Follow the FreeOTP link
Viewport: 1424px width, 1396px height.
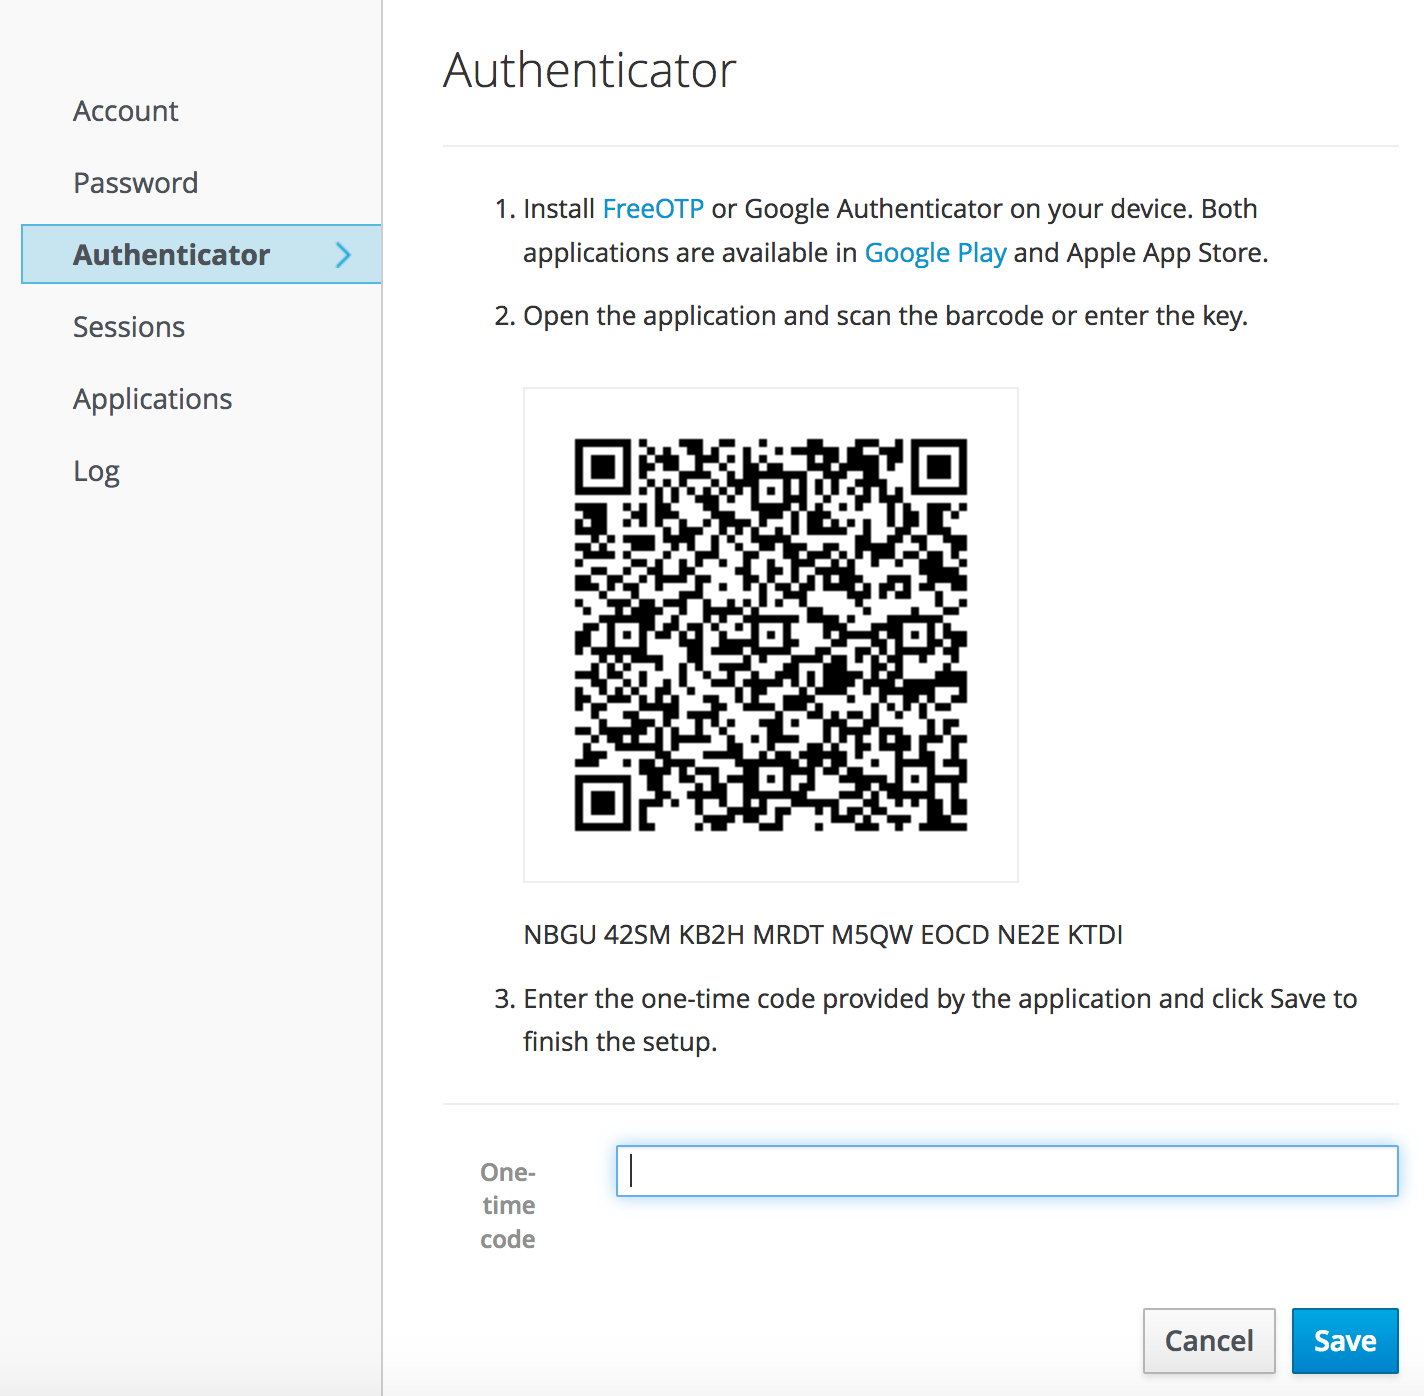pos(653,208)
